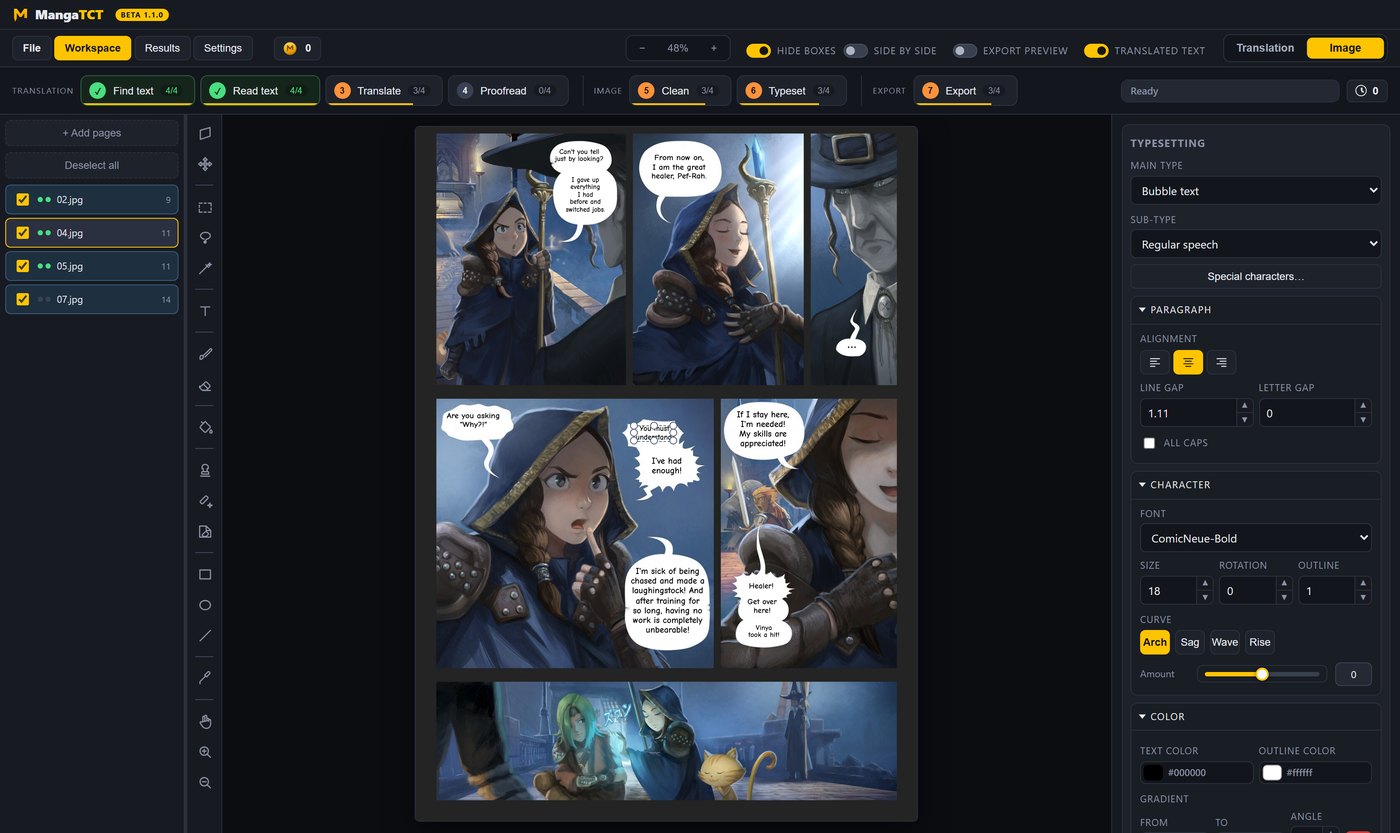The width and height of the screenshot is (1400, 833).
Task: Switch to the Workspace tab
Action: (x=93, y=48)
